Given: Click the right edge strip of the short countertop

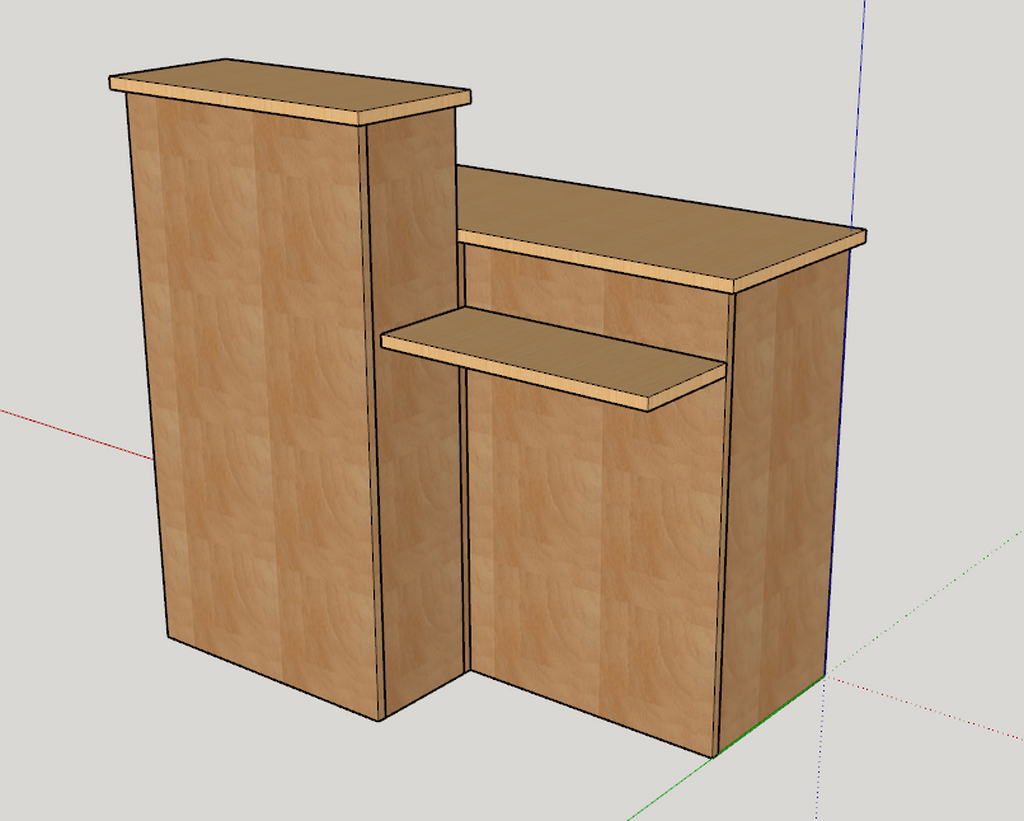Looking at the screenshot, I should click(800, 263).
